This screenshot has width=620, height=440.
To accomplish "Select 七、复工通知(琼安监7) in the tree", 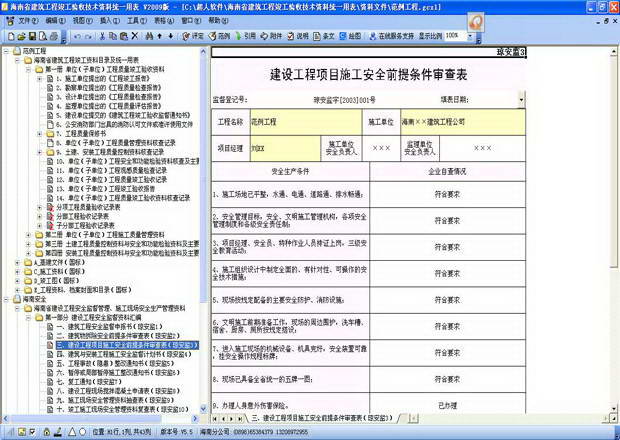I will click(89, 382).
